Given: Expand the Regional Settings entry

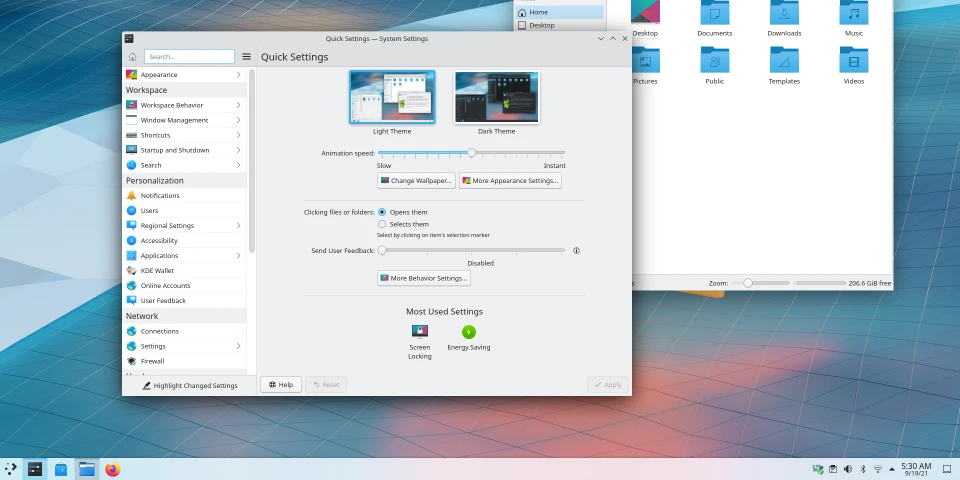Looking at the screenshot, I should [x=238, y=226].
